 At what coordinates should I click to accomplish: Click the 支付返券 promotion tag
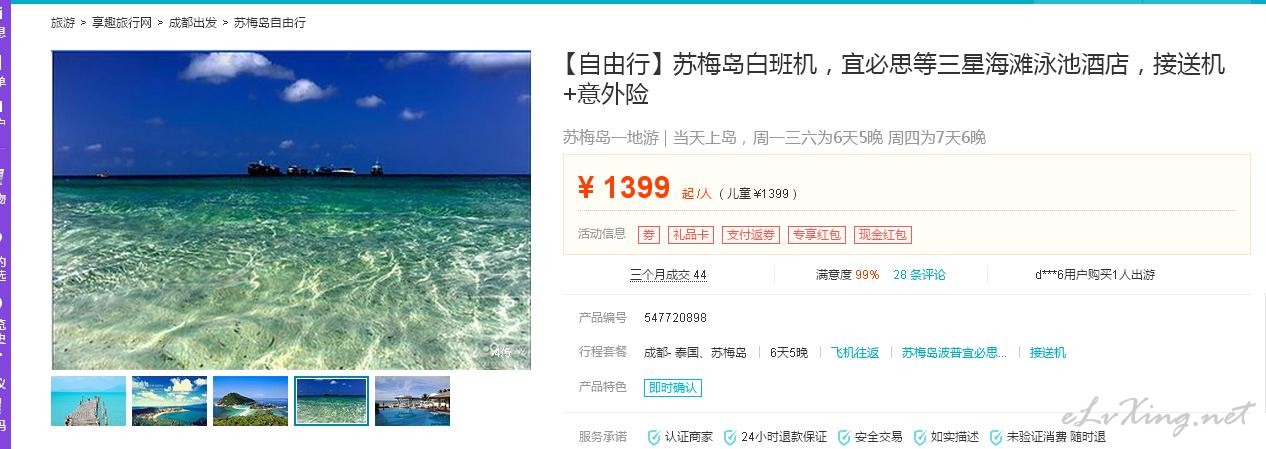point(751,235)
